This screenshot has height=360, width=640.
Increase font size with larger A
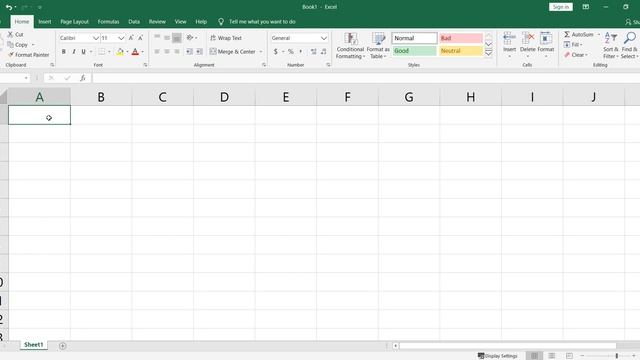click(131, 38)
